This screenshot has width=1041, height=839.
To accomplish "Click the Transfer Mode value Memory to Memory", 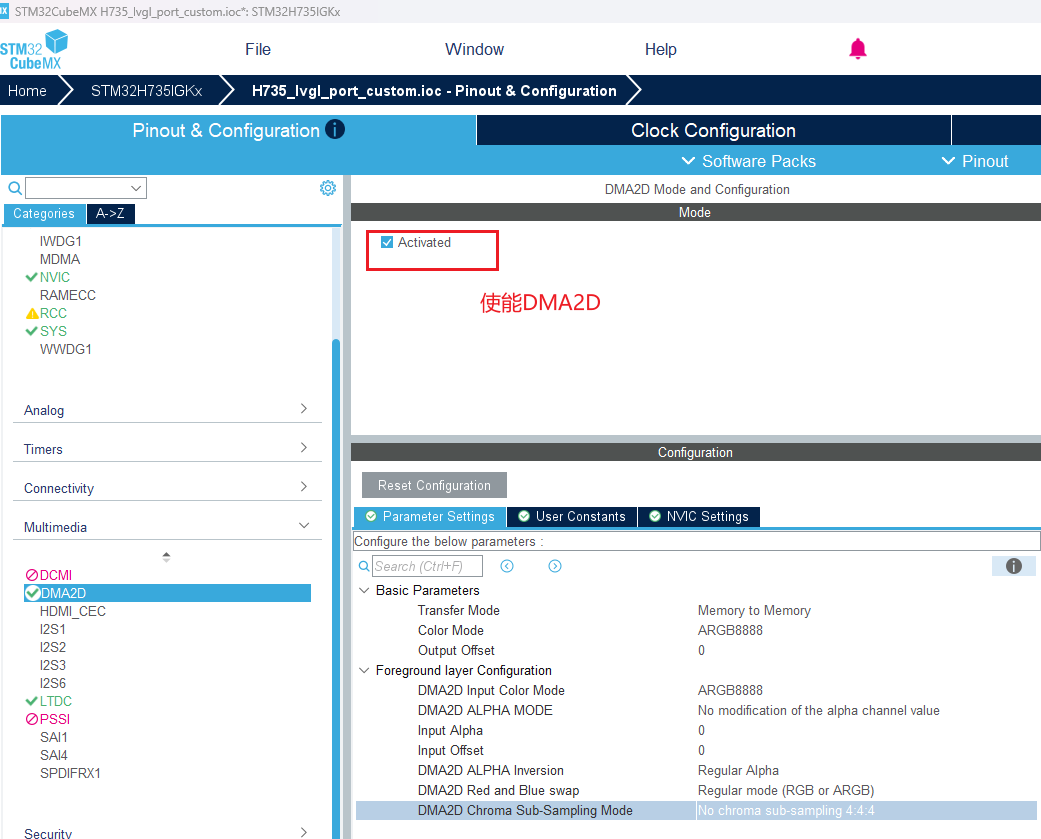I will pyautogui.click(x=754, y=610).
